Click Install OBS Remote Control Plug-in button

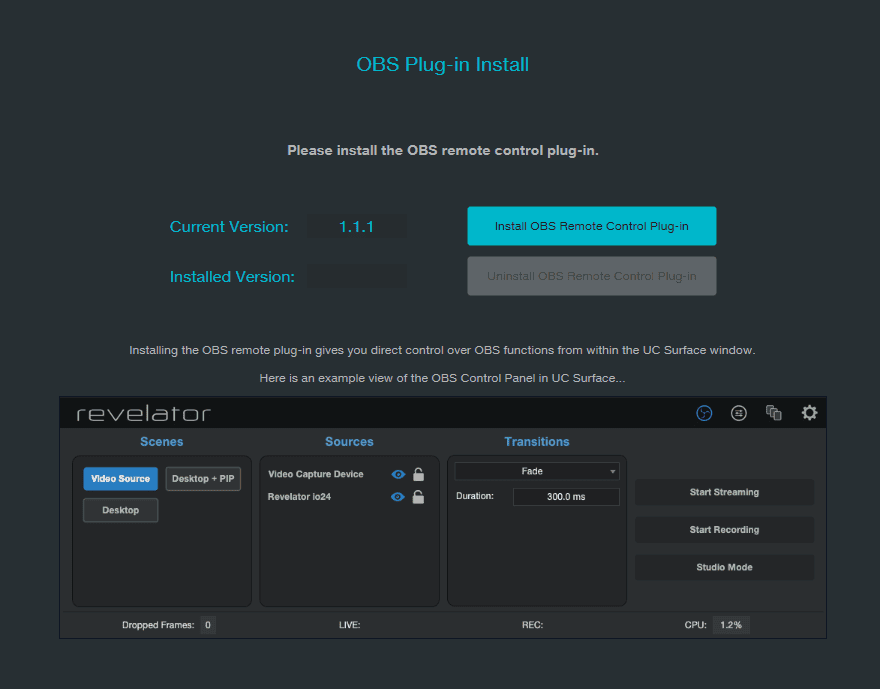pyautogui.click(x=592, y=226)
